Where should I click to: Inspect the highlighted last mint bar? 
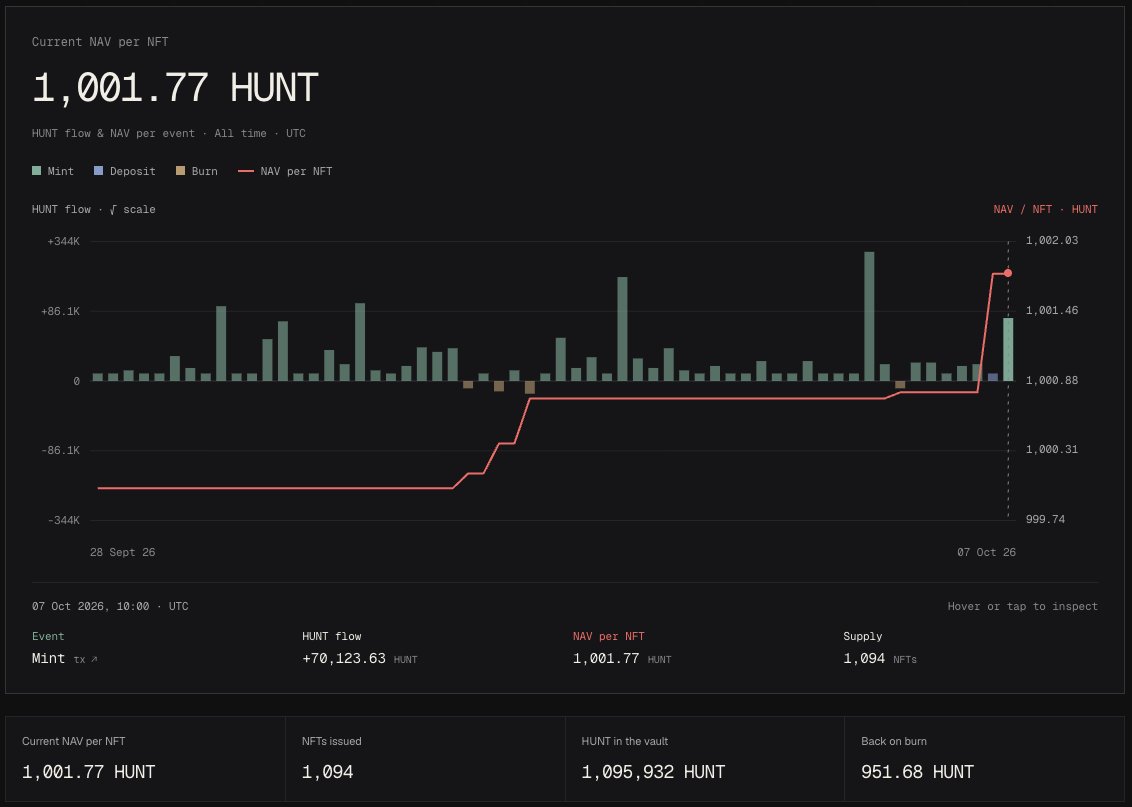pos(1008,349)
